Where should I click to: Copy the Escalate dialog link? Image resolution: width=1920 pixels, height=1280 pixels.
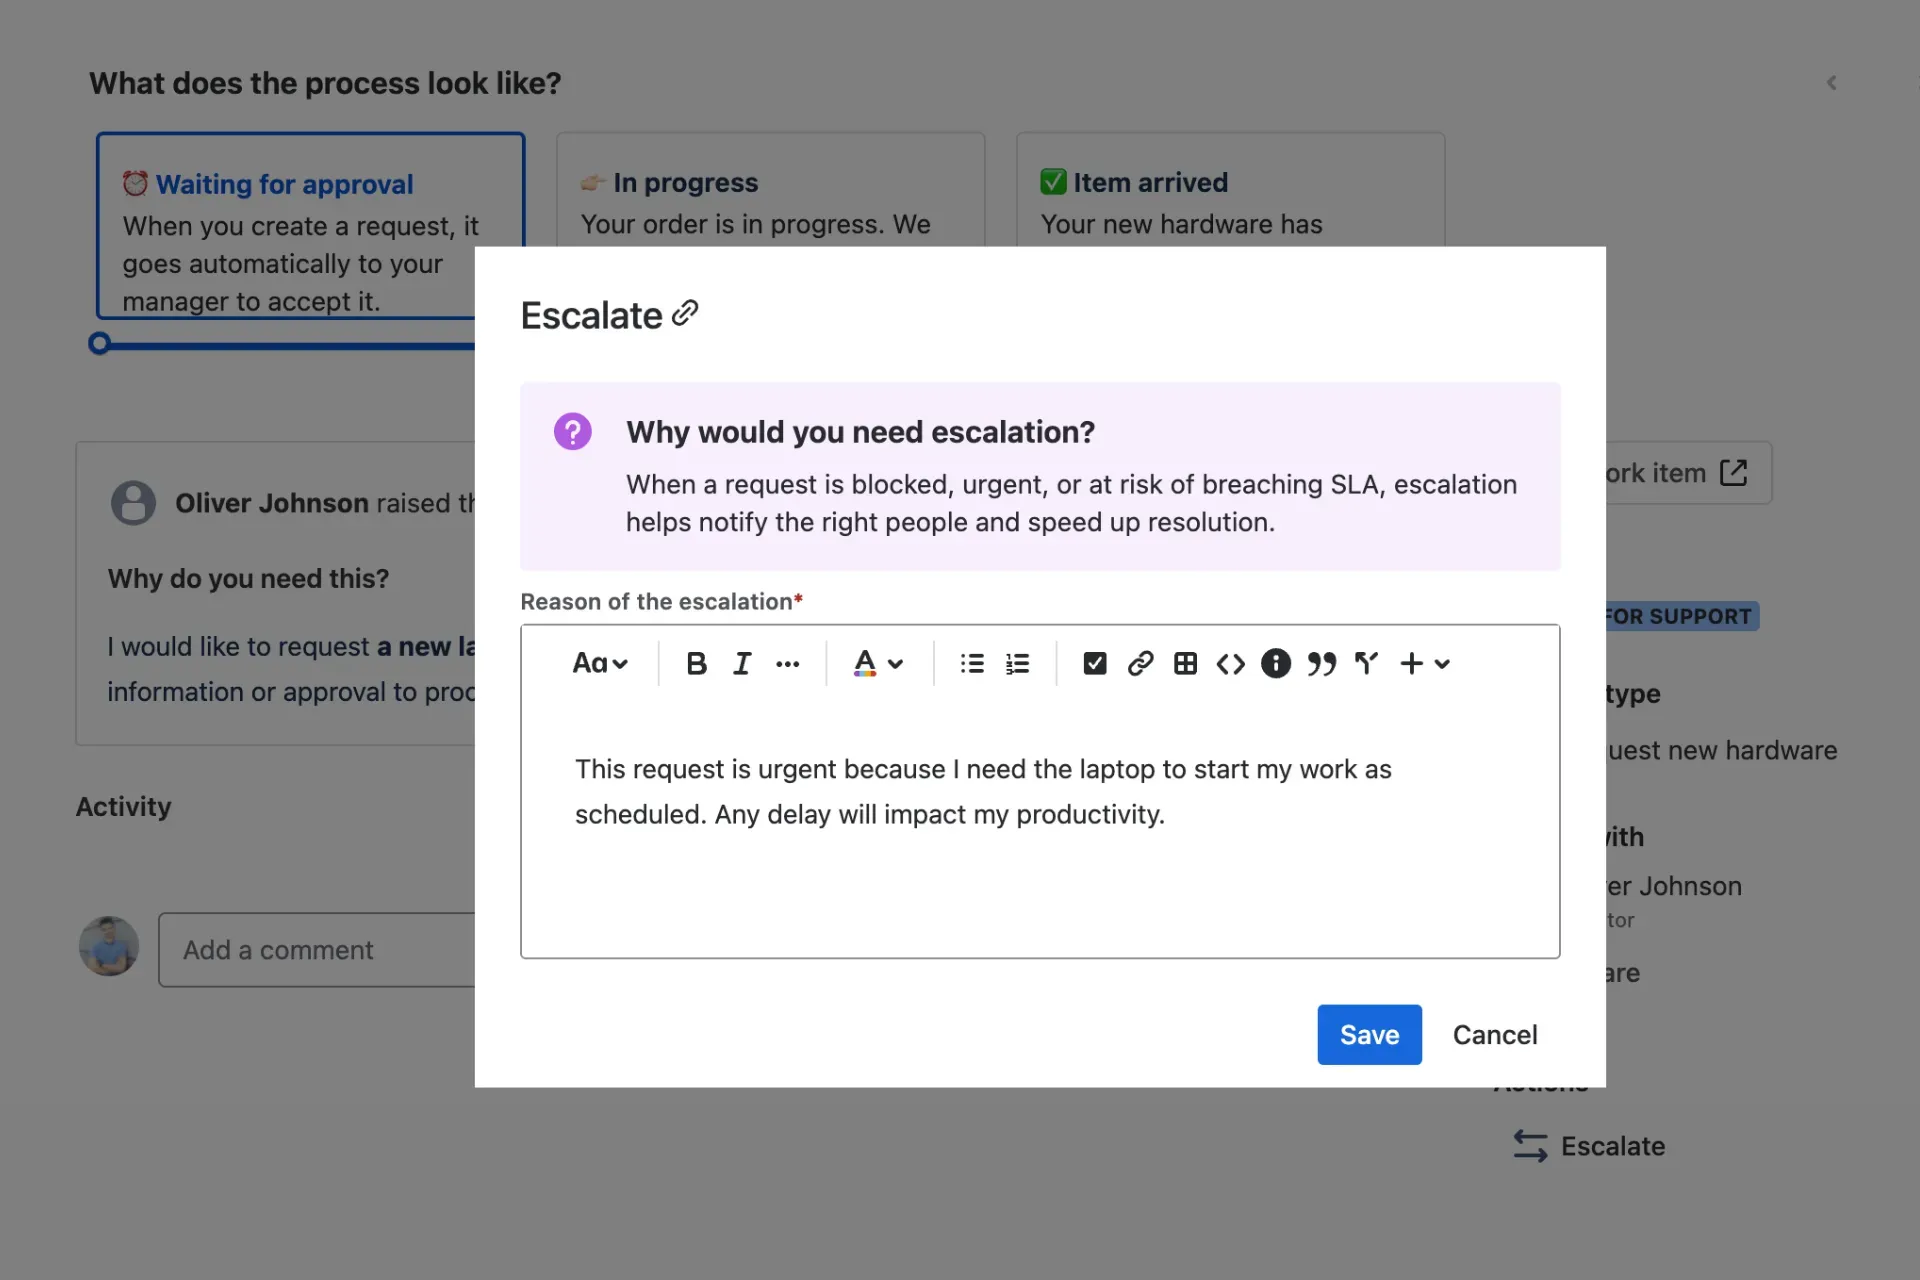pyautogui.click(x=685, y=313)
